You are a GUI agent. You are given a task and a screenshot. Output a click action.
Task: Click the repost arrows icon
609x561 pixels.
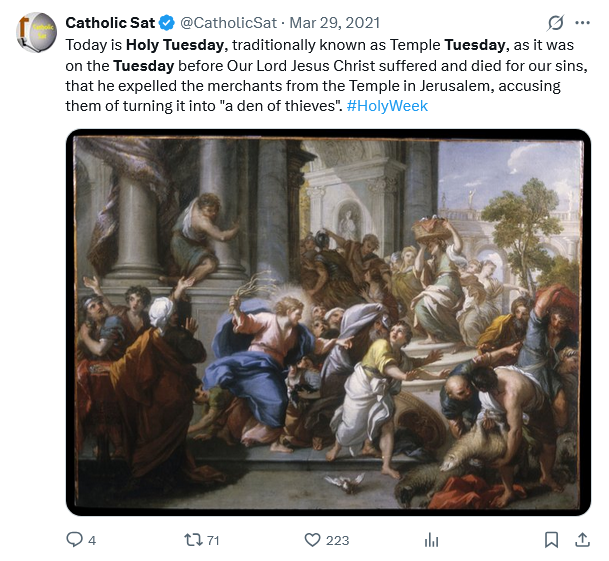point(193,540)
